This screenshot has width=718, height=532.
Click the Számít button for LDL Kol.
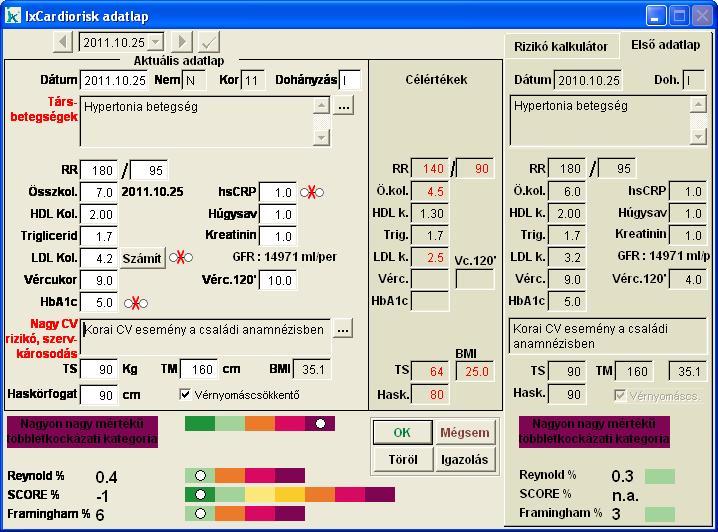coord(142,258)
